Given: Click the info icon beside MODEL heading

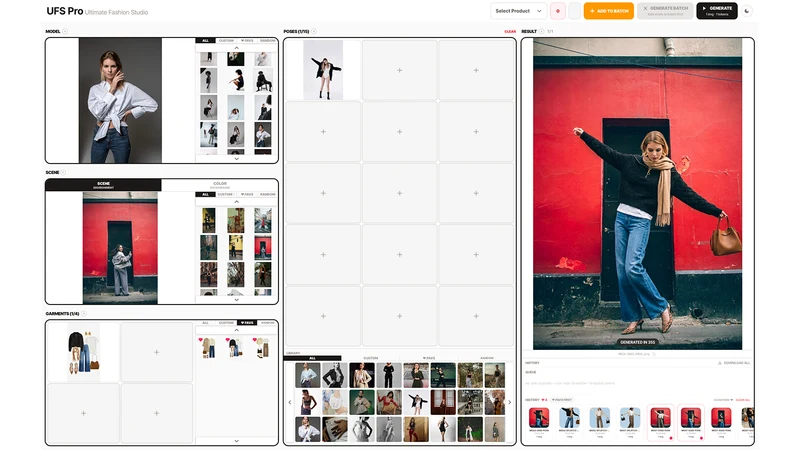Looking at the screenshot, I should pos(65,32).
